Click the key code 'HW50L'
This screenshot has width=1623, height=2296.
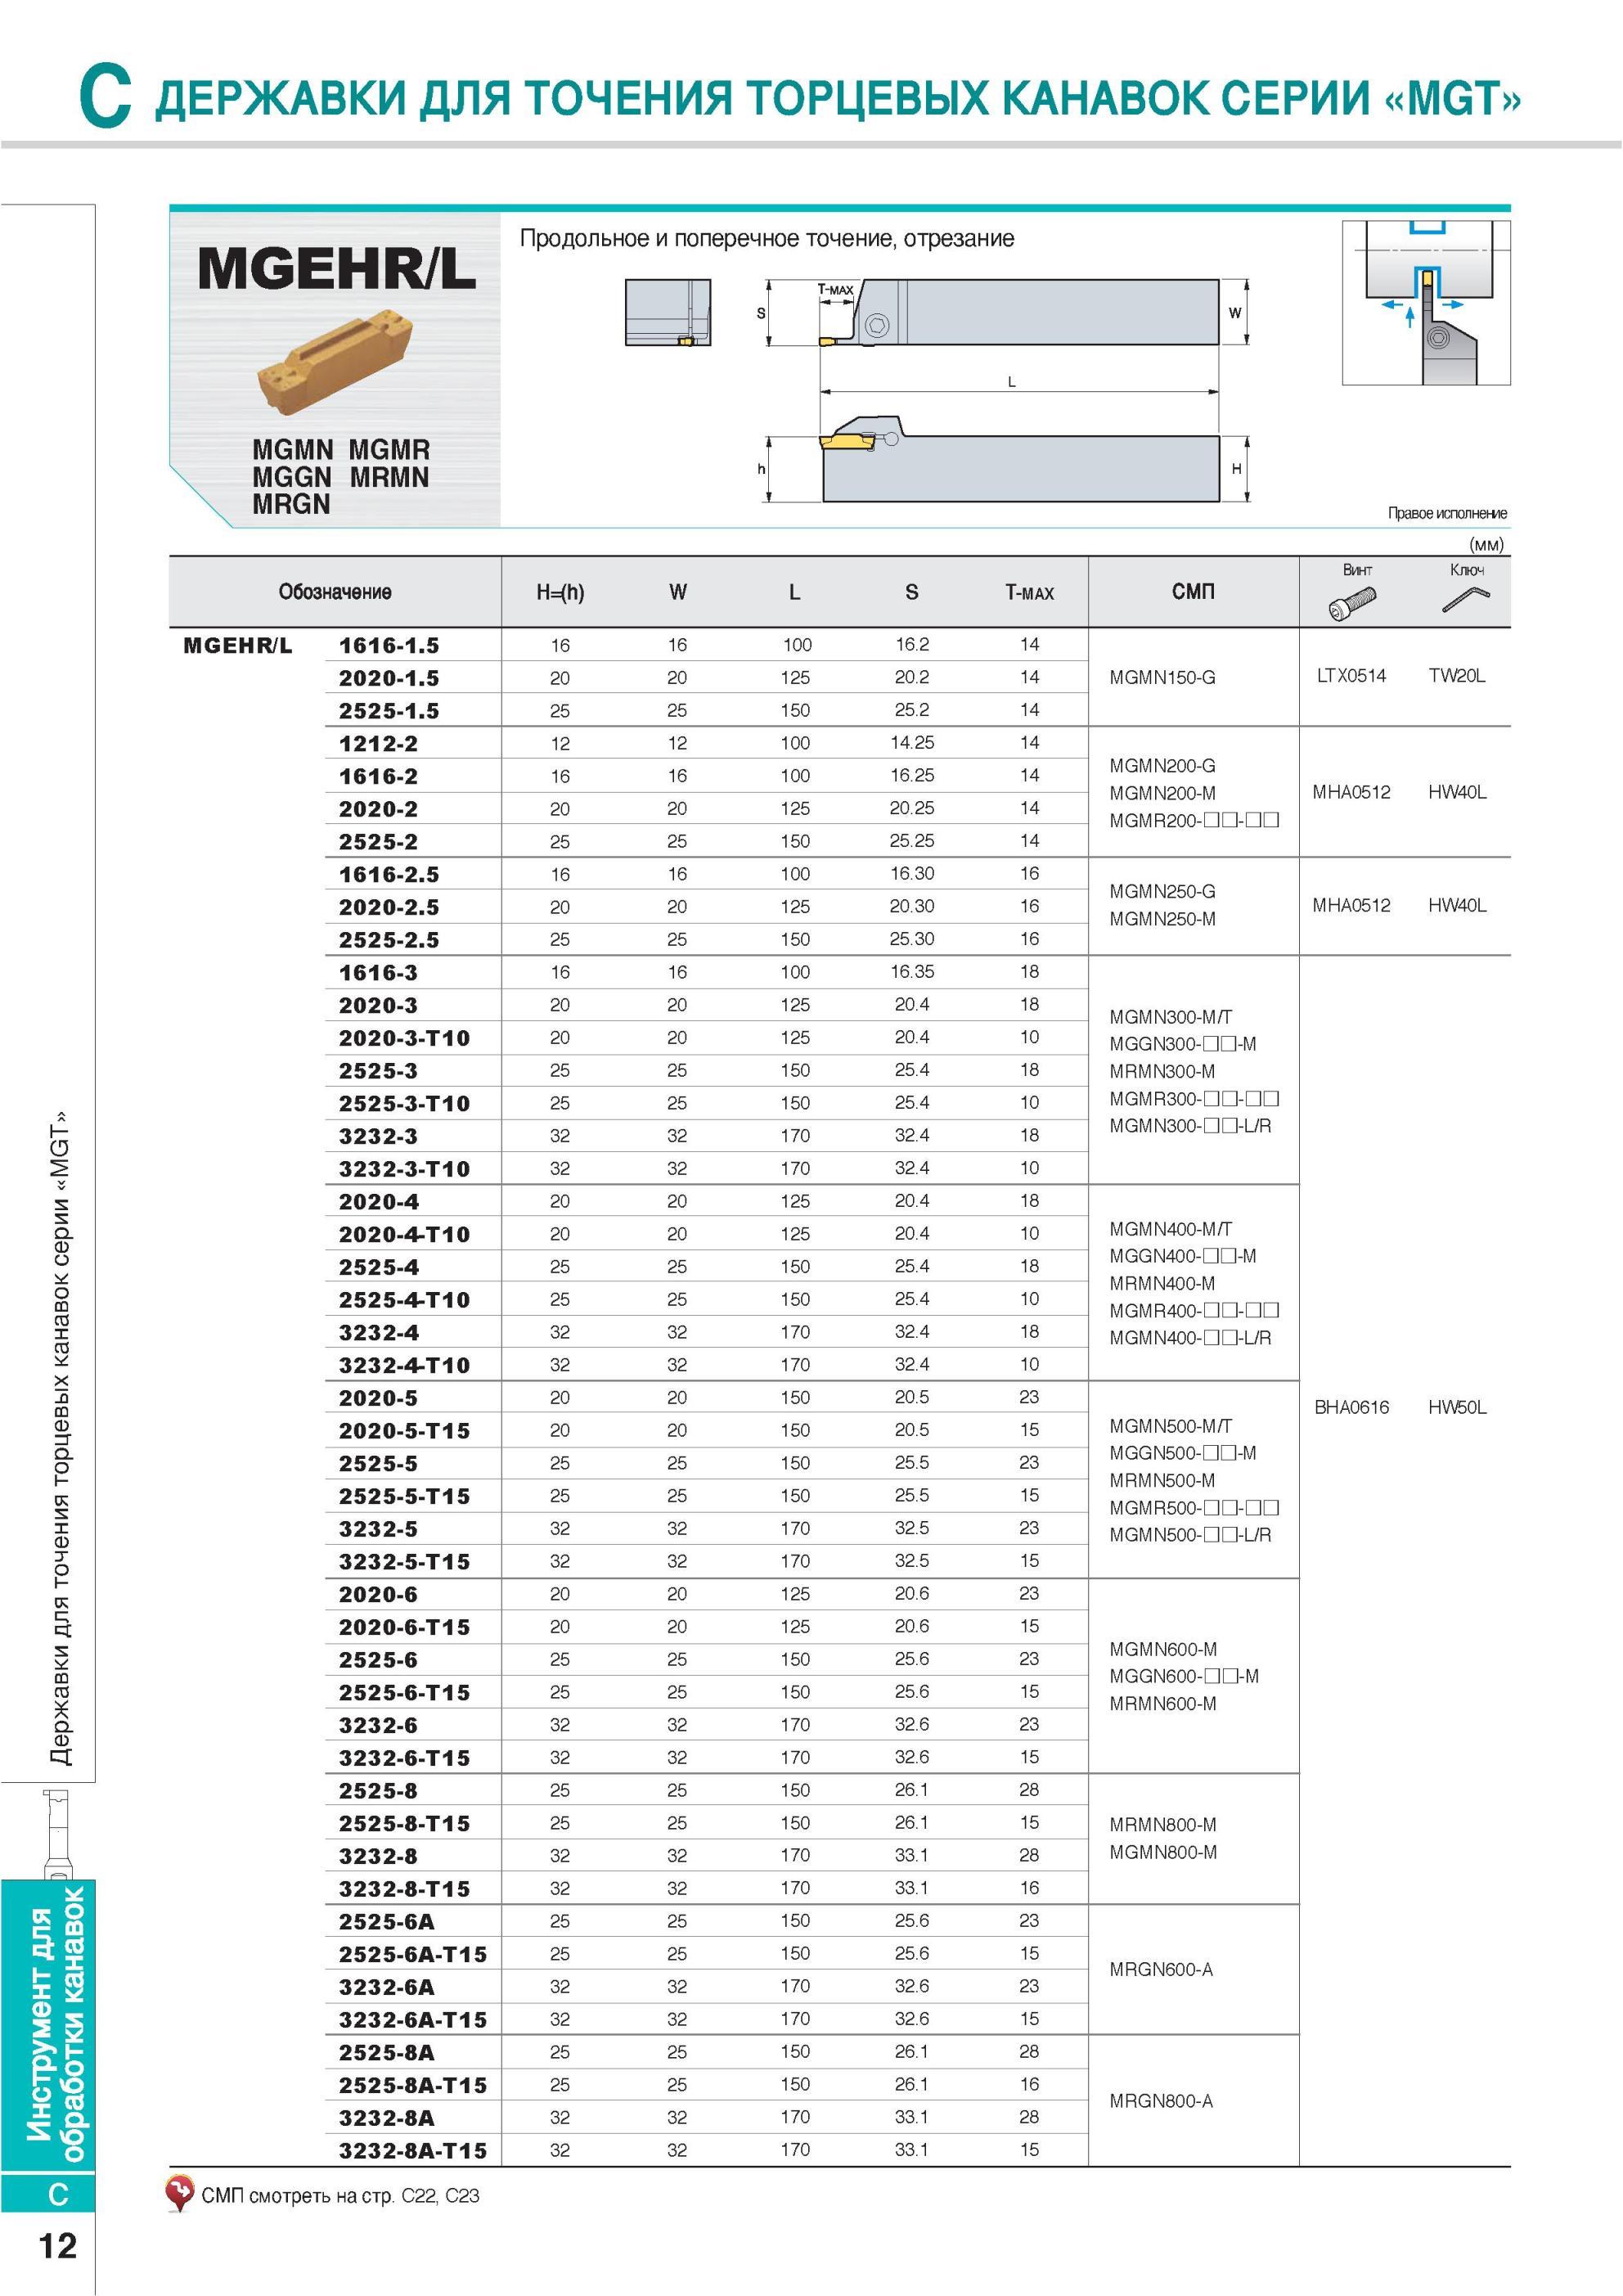click(x=1457, y=1407)
